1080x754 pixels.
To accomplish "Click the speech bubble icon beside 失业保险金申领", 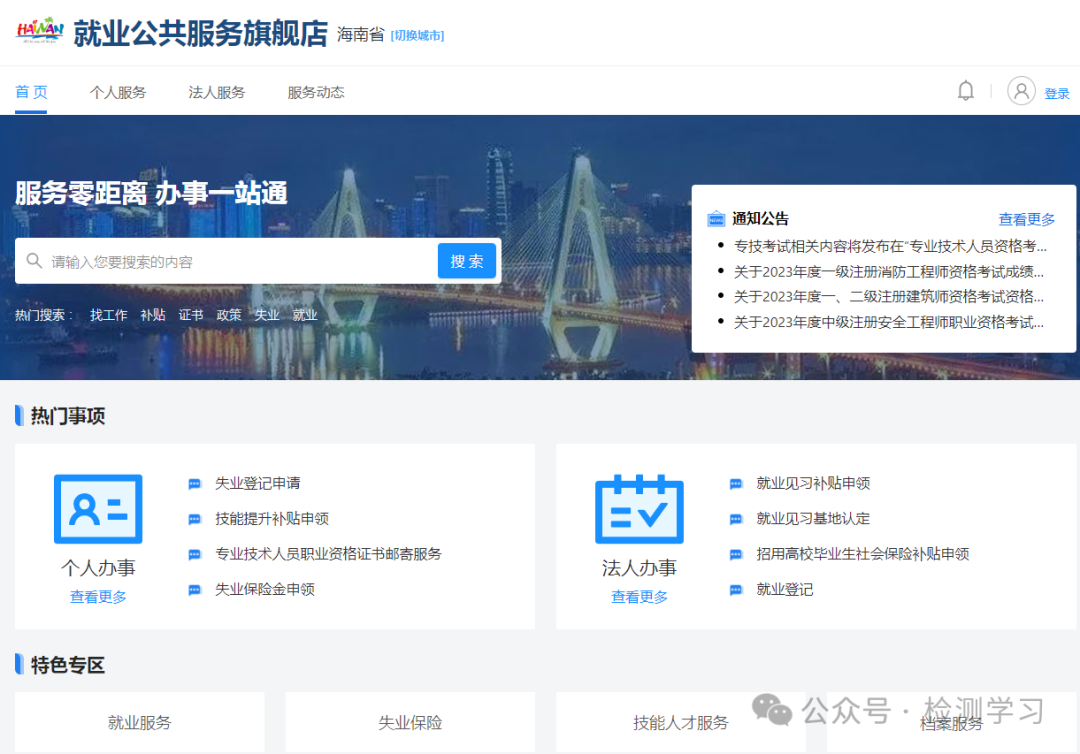I will pos(193,590).
